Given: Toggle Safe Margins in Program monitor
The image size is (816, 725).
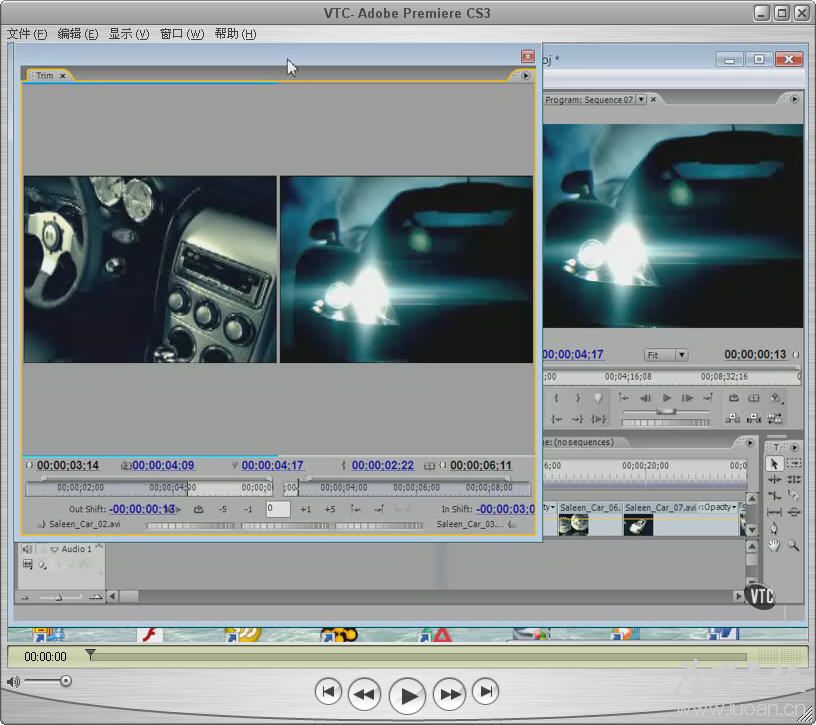Looking at the screenshot, I should pos(754,398).
